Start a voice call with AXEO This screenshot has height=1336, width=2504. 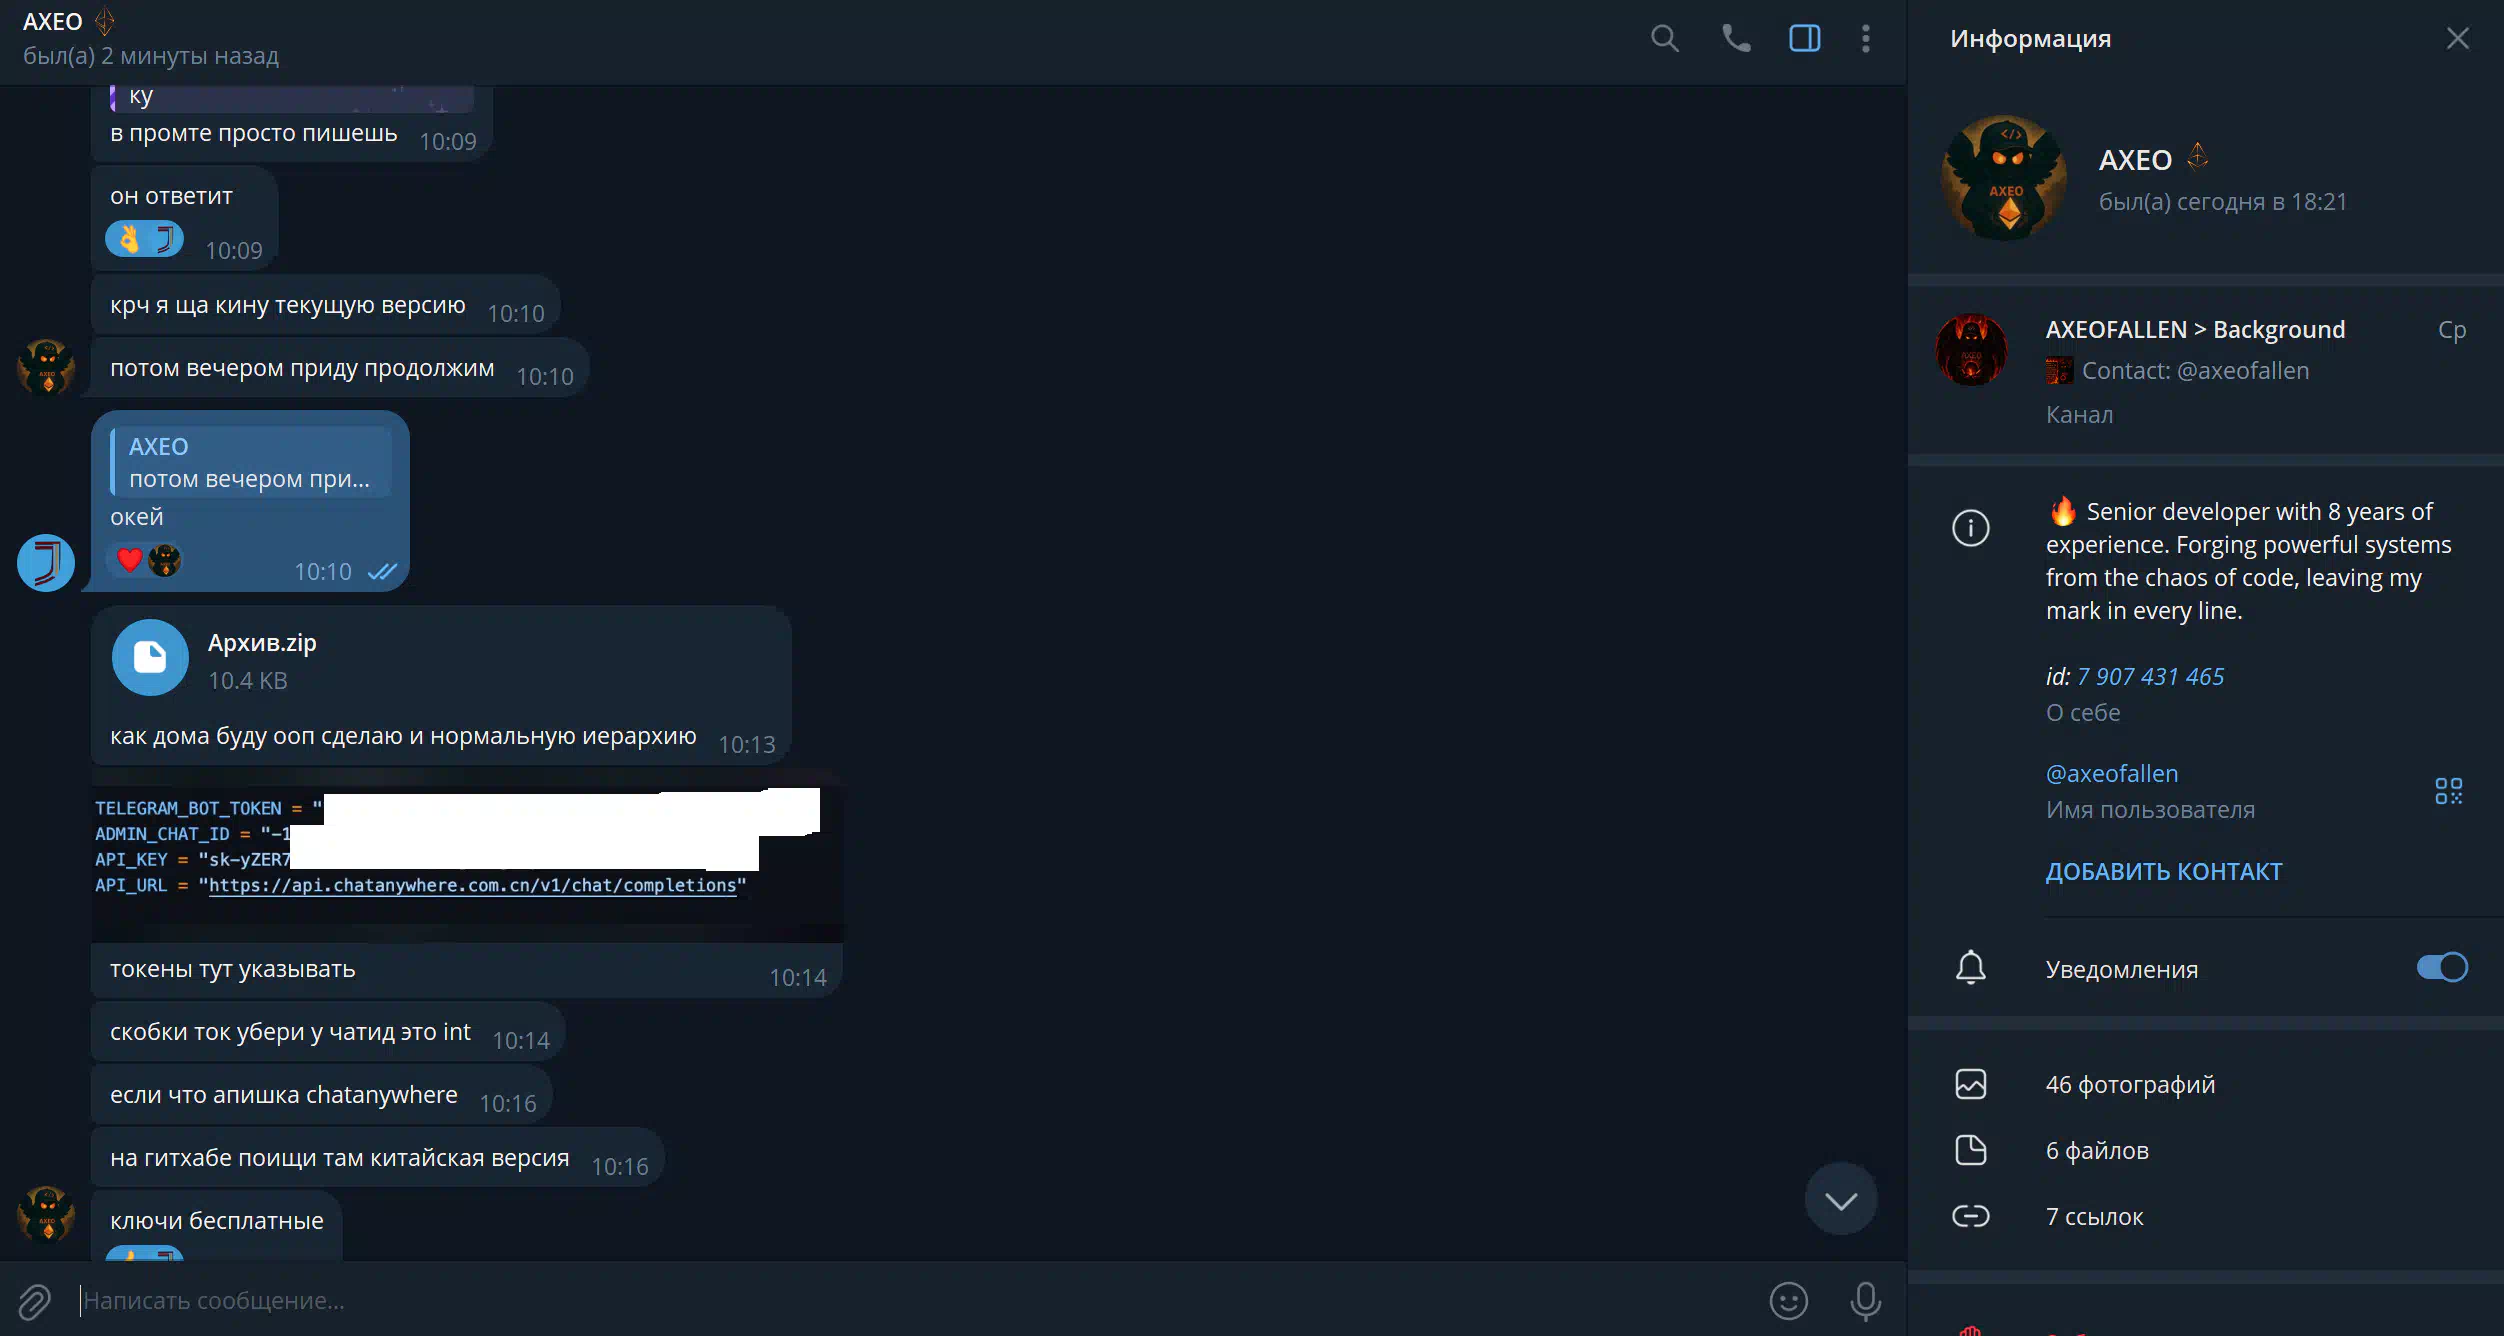tap(1736, 39)
